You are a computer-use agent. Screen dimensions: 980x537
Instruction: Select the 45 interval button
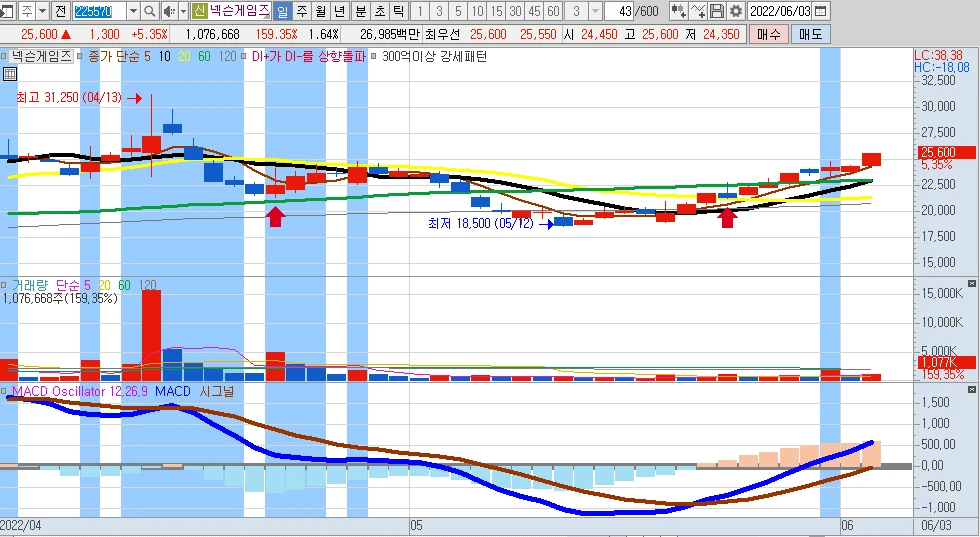point(534,11)
